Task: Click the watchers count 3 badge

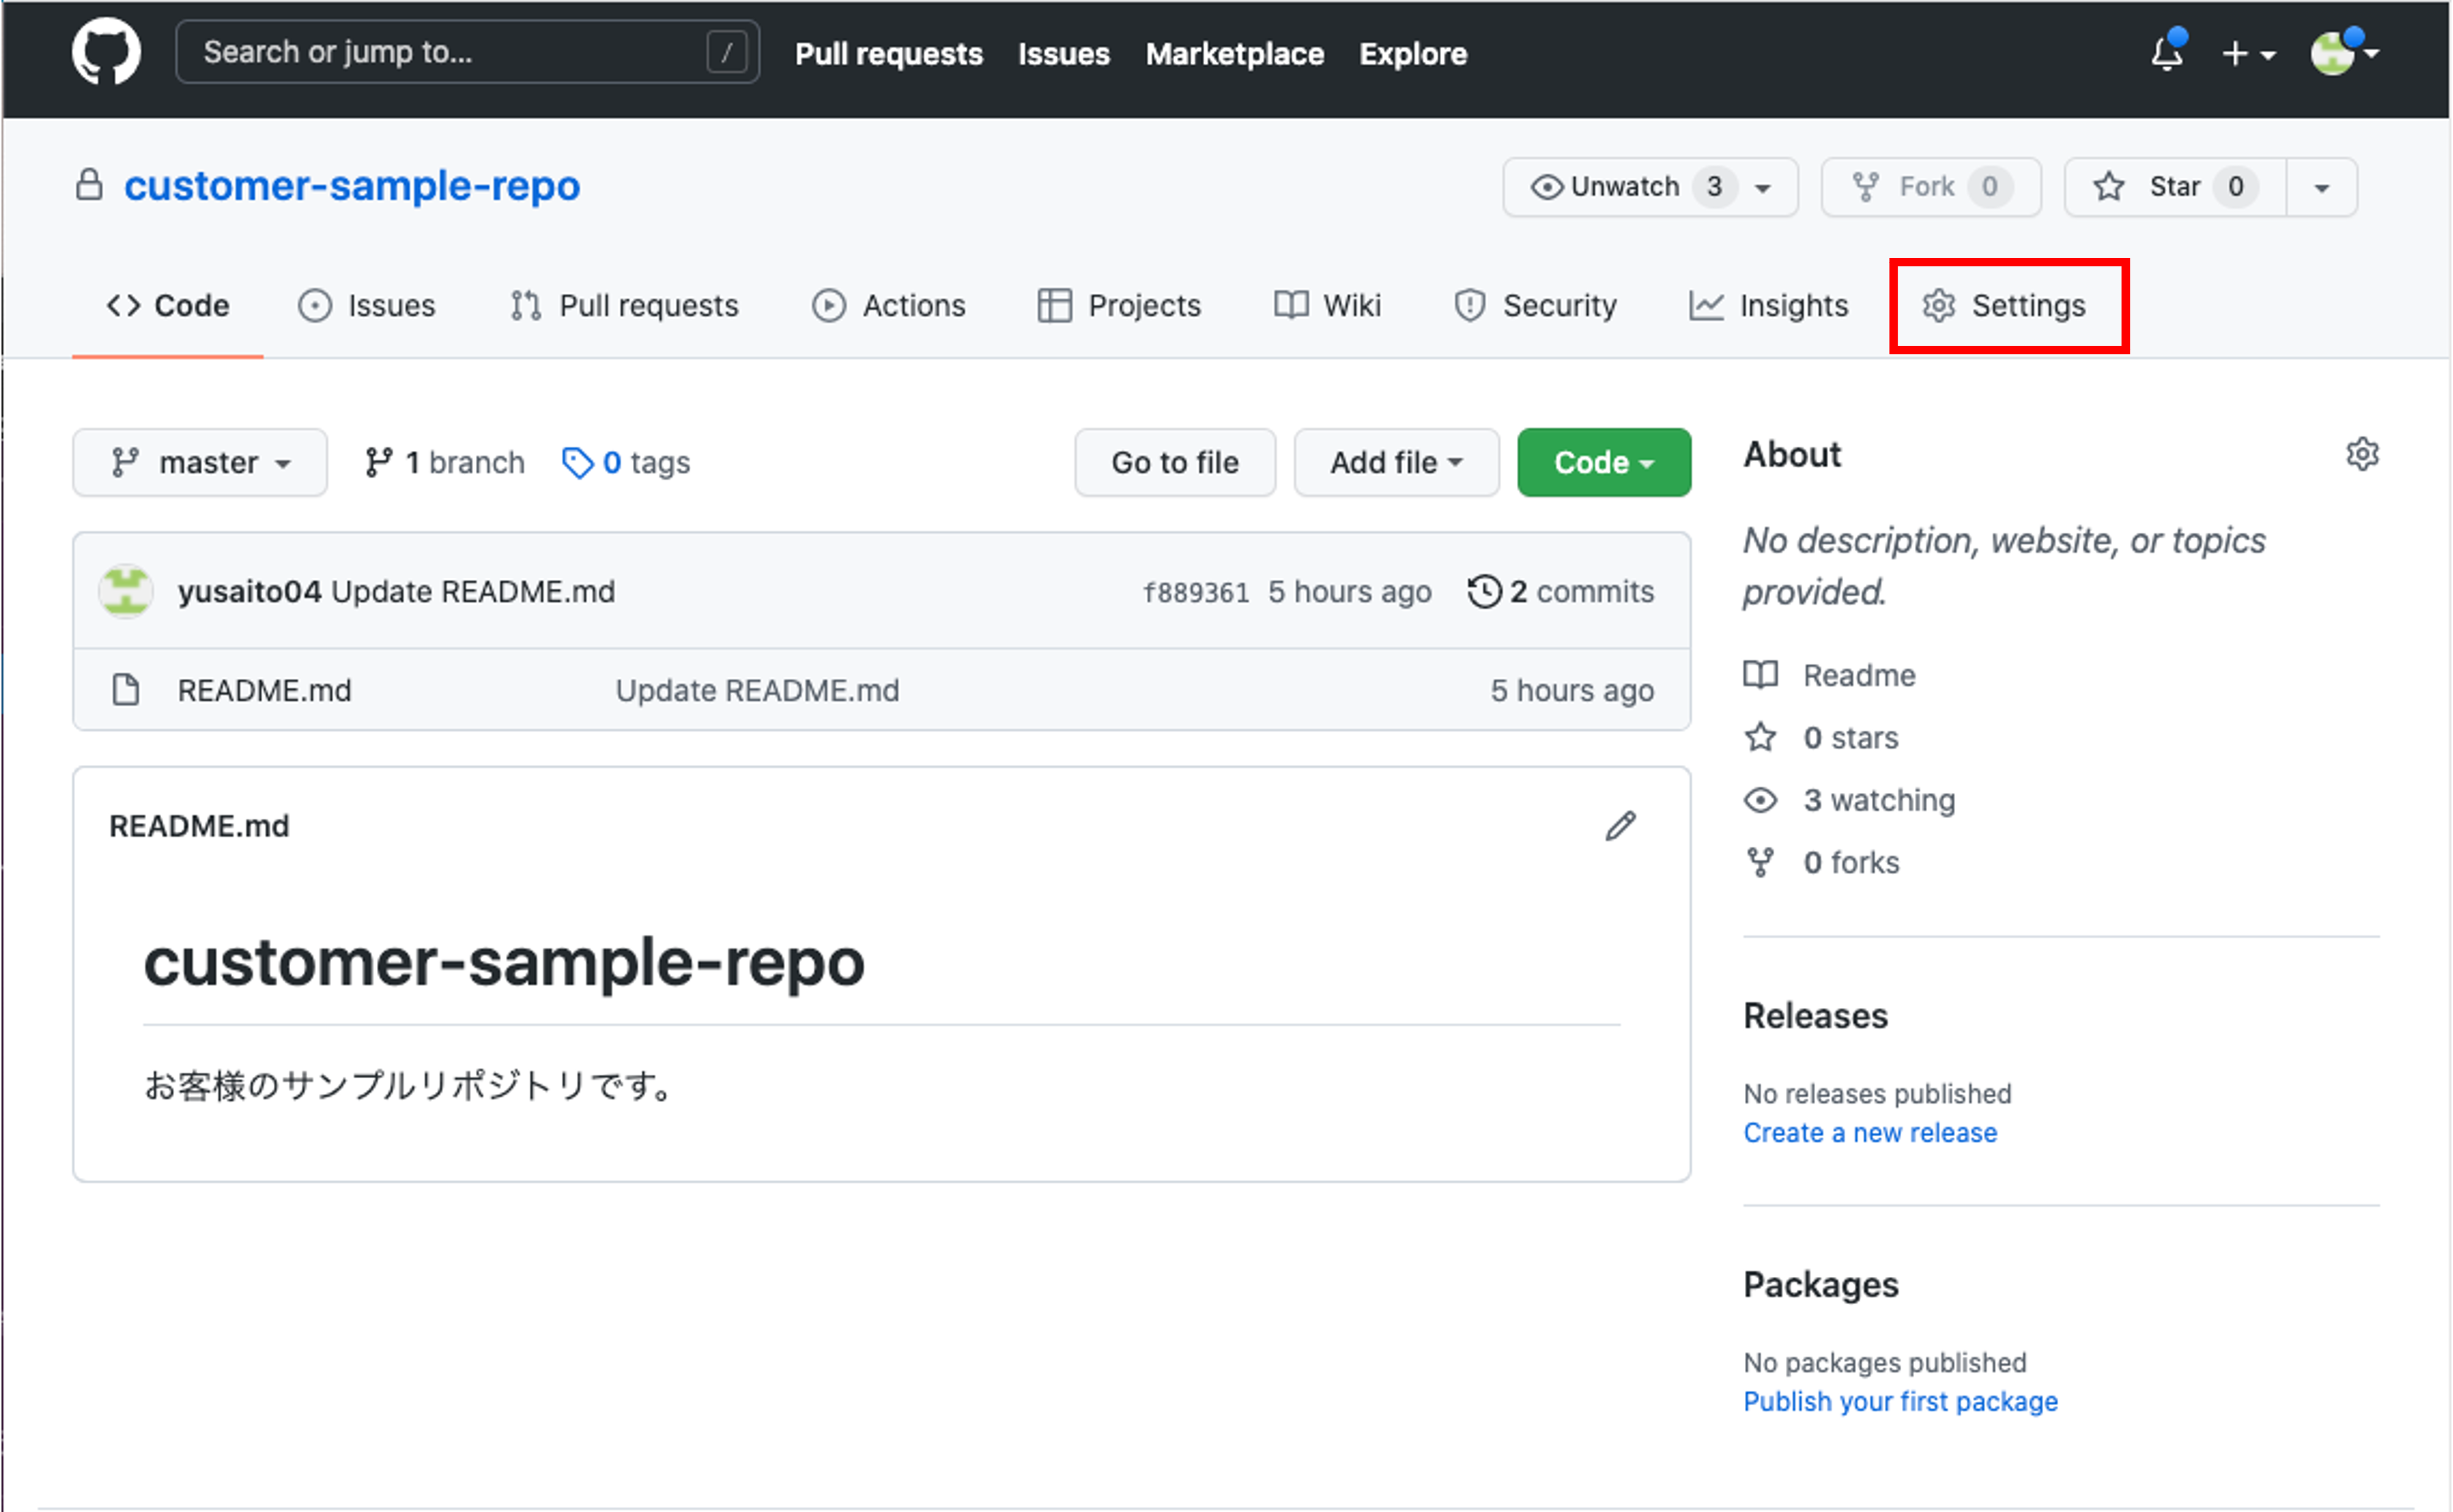Action: click(x=1714, y=187)
